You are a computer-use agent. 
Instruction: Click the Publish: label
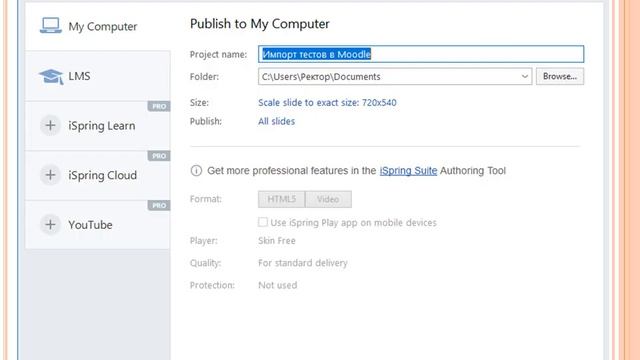(x=206, y=121)
